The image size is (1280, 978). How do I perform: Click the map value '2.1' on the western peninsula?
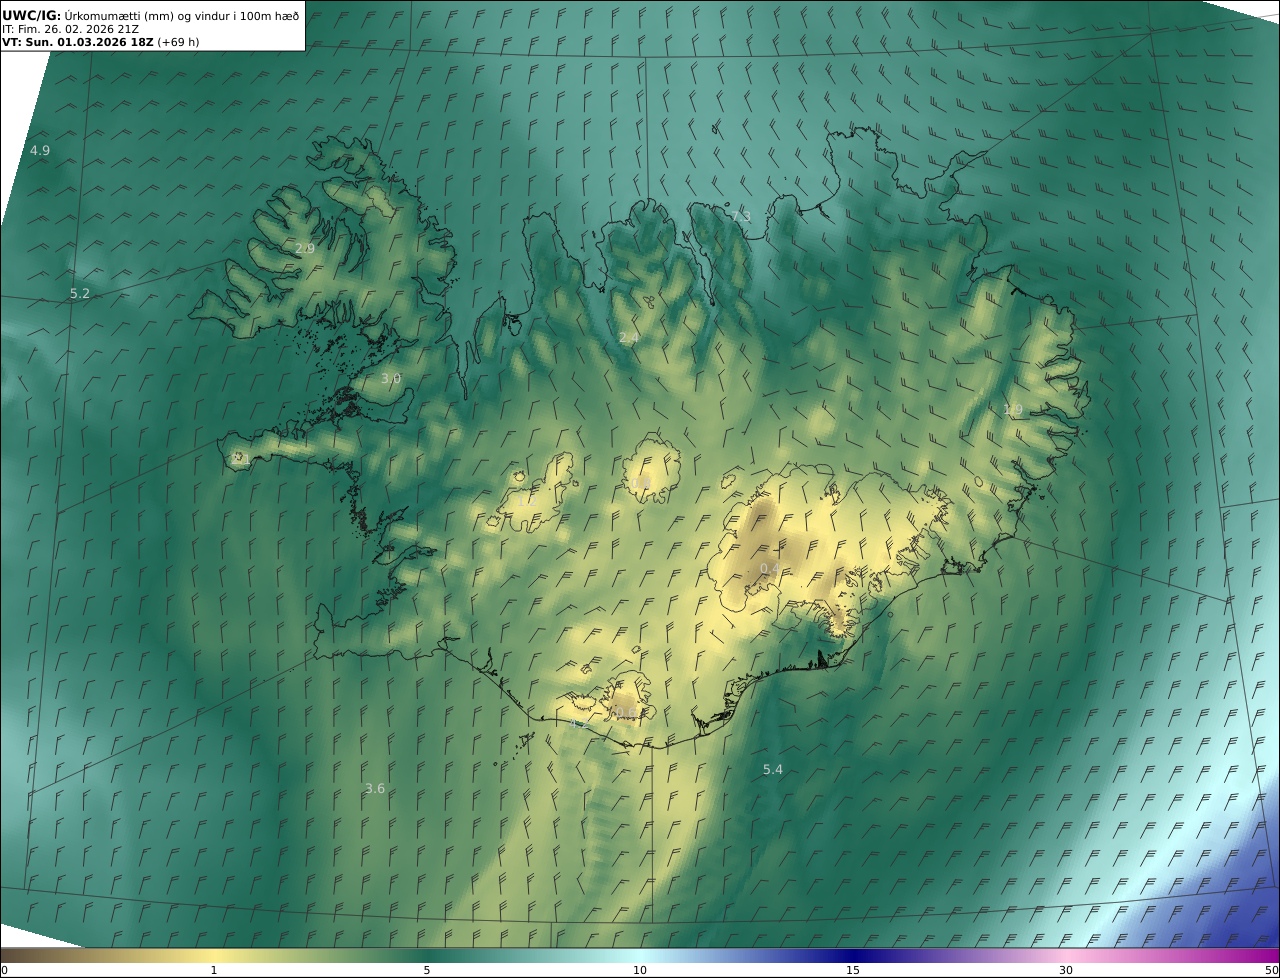(241, 458)
